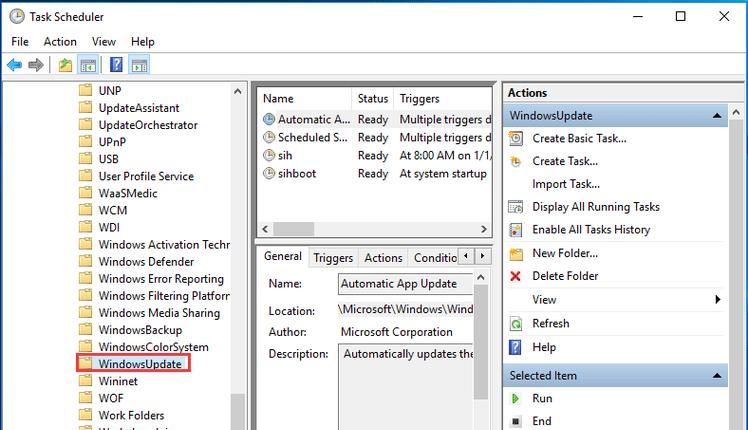Select the WaaSMedic folder
Screen dimensions: 748x430
pos(128,193)
